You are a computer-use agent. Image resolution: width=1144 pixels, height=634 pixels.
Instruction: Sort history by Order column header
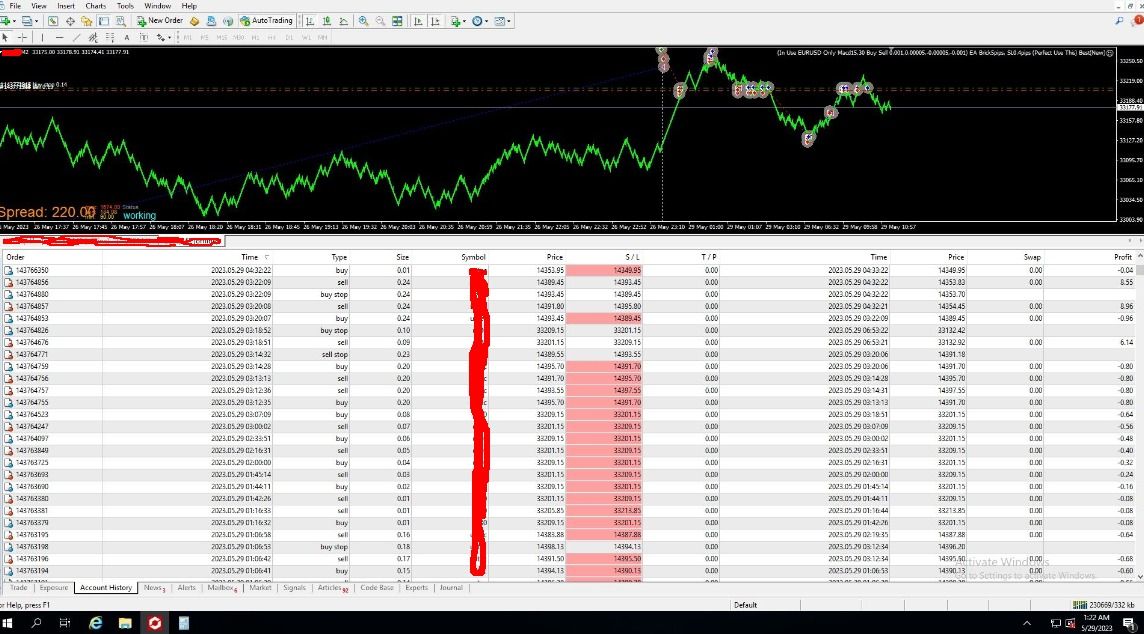tap(15, 258)
